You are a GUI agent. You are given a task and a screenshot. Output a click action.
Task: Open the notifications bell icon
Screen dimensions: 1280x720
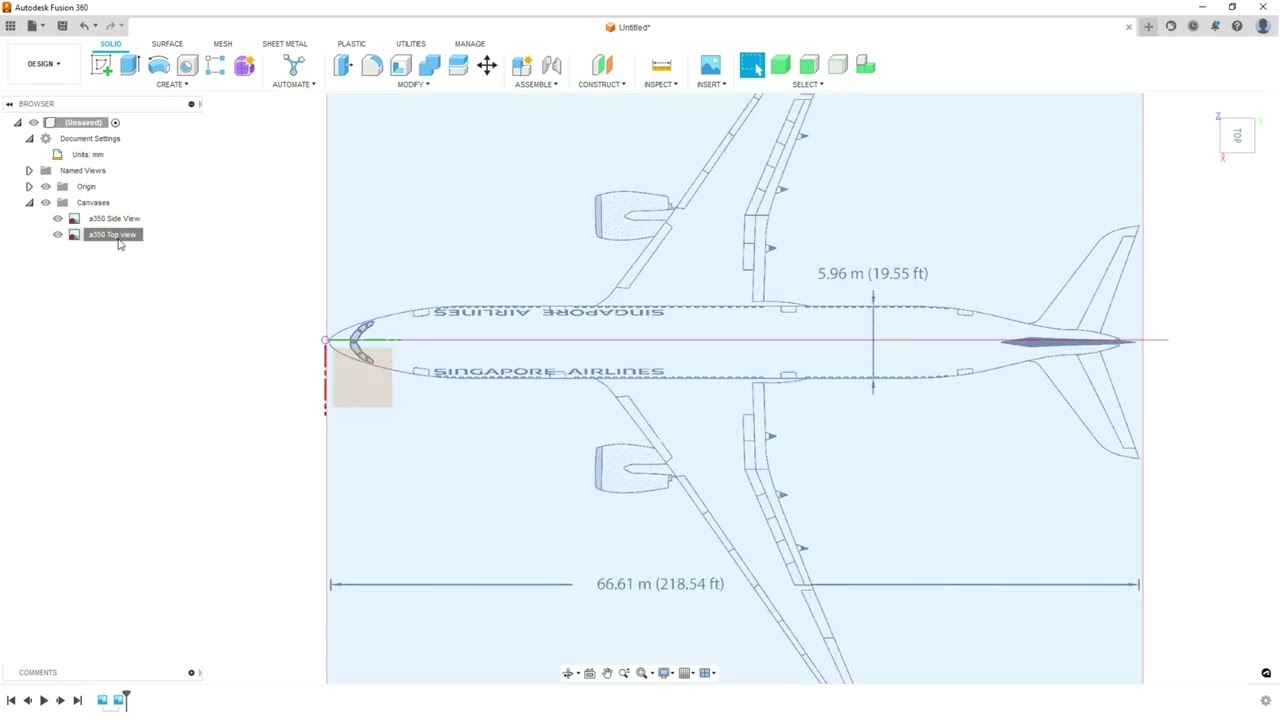[1215, 27]
